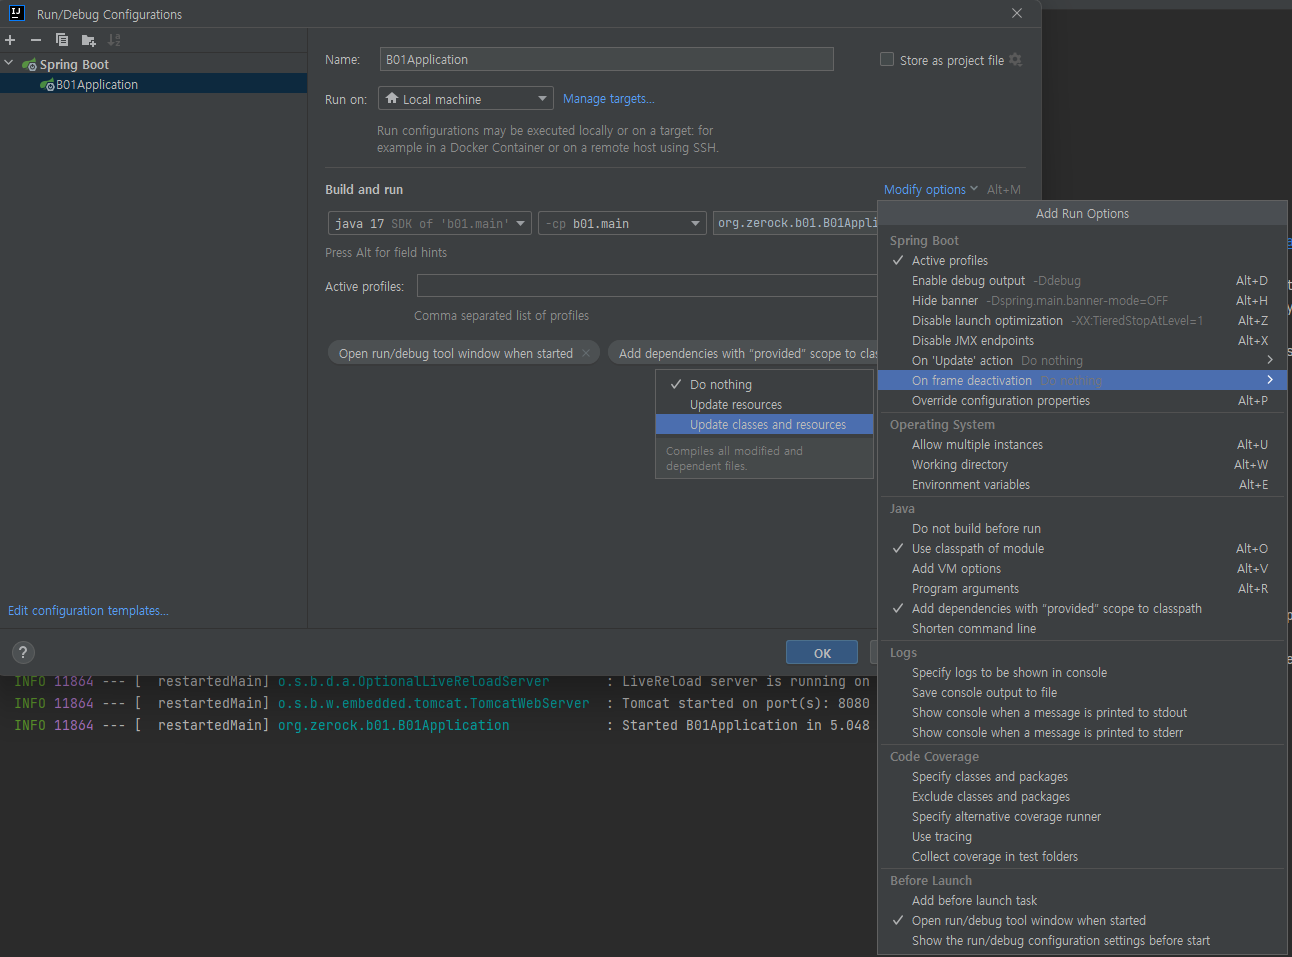Screen dimensions: 1292x957
Task: Click the gear beside Store as project file
Action: (1016, 60)
